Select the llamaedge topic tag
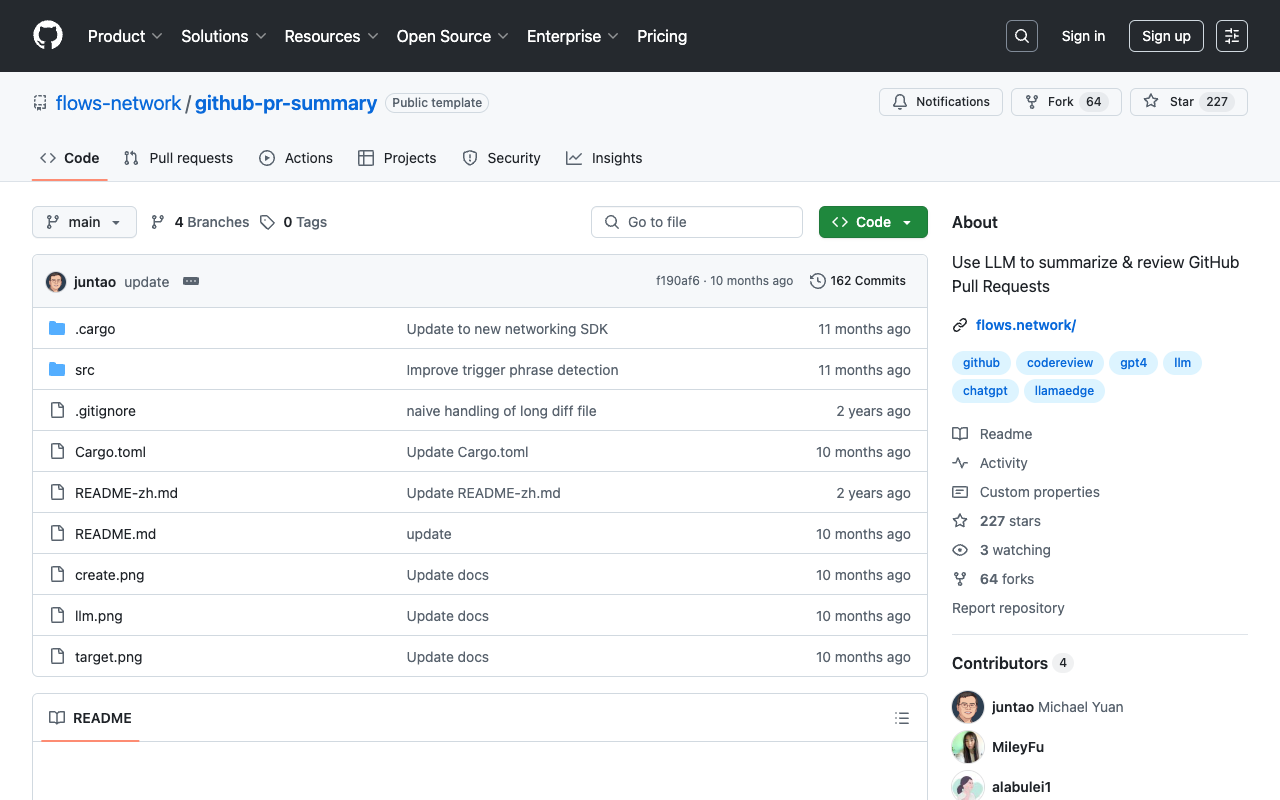The image size is (1280, 800). click(1064, 391)
